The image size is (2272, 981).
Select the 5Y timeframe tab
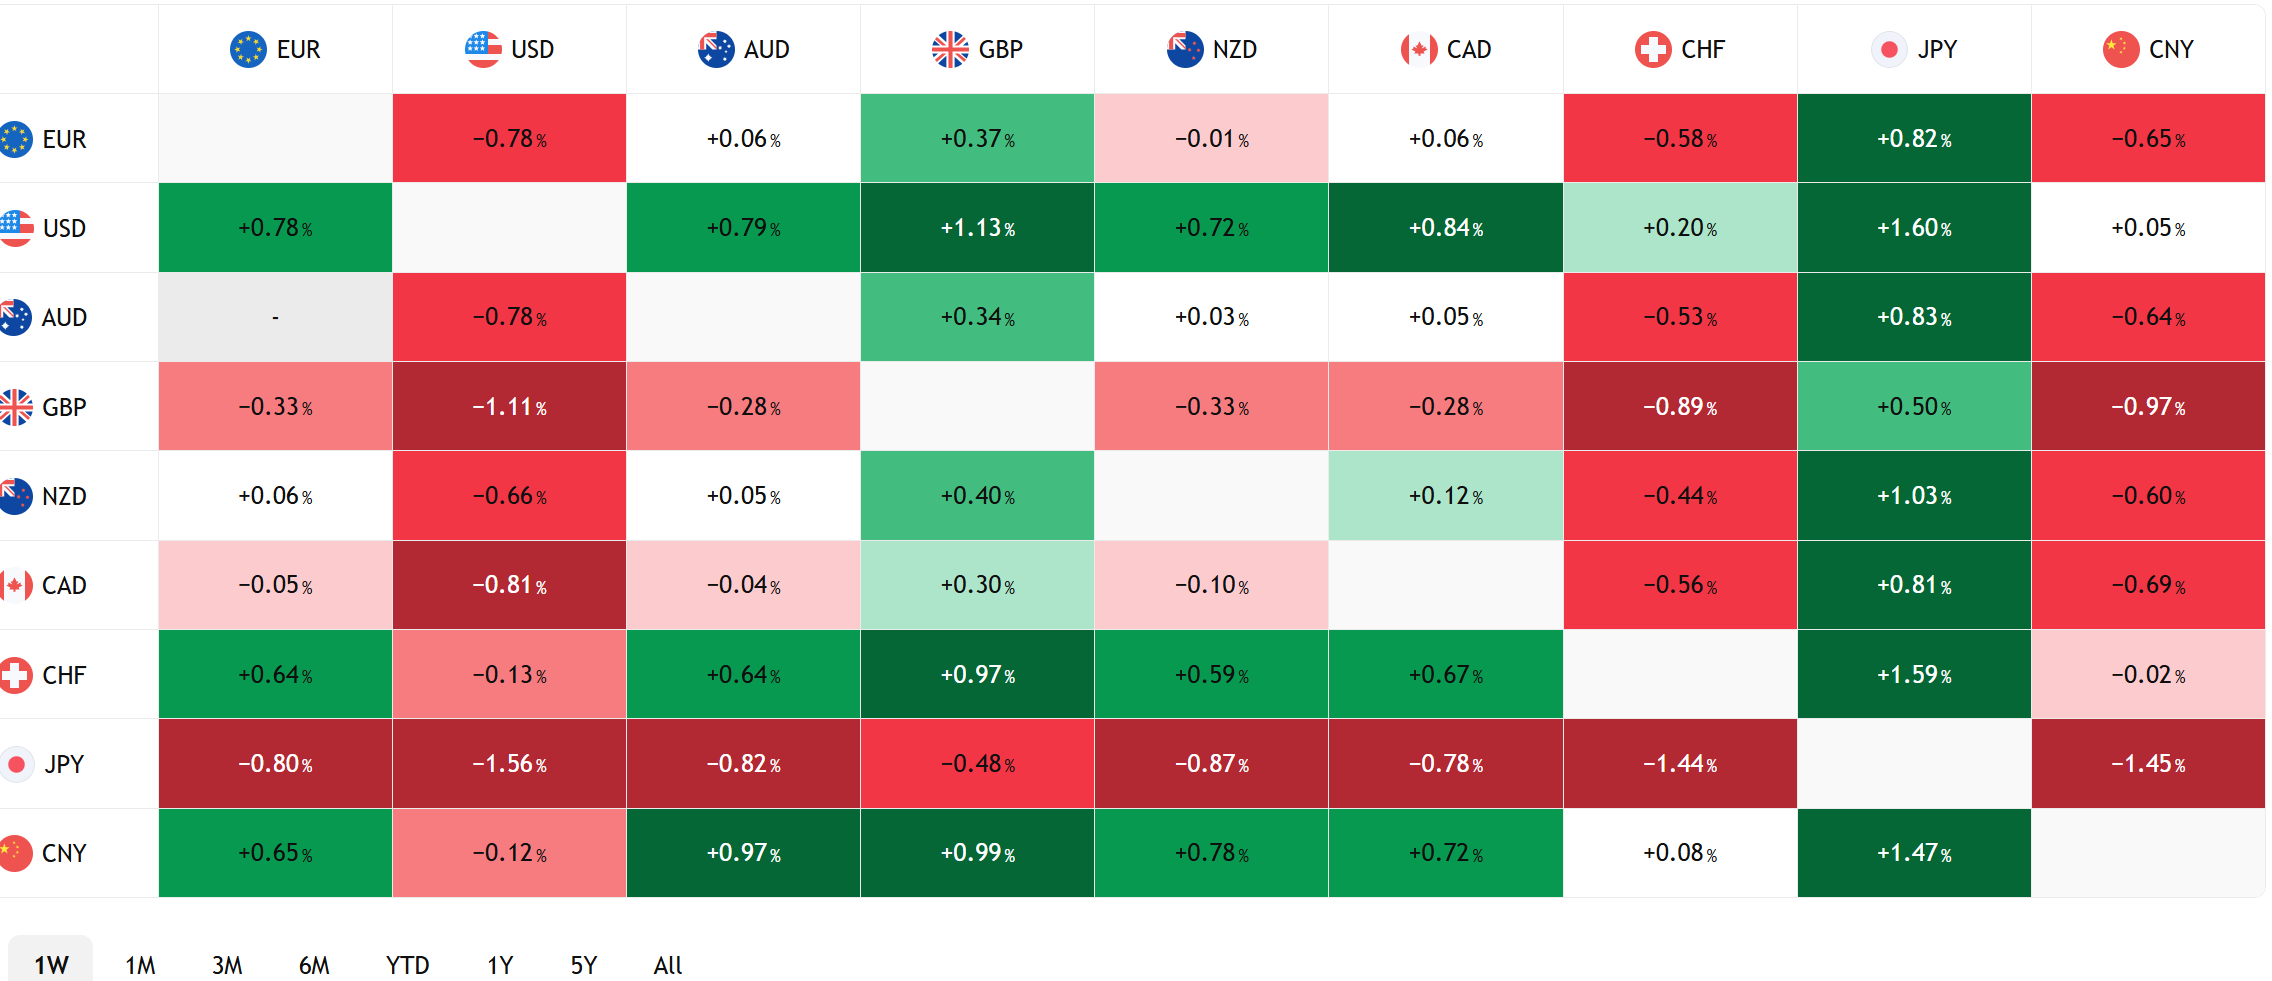click(x=584, y=964)
